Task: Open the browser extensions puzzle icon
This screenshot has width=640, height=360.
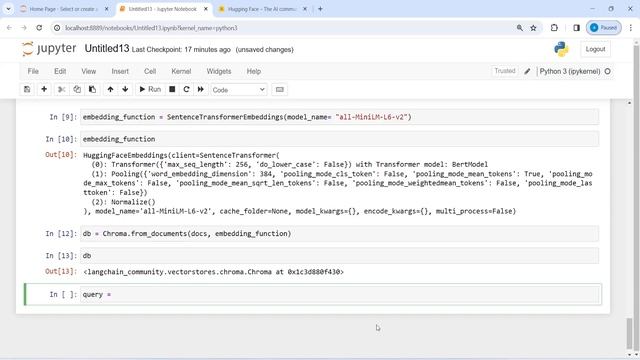Action: click(x=554, y=28)
